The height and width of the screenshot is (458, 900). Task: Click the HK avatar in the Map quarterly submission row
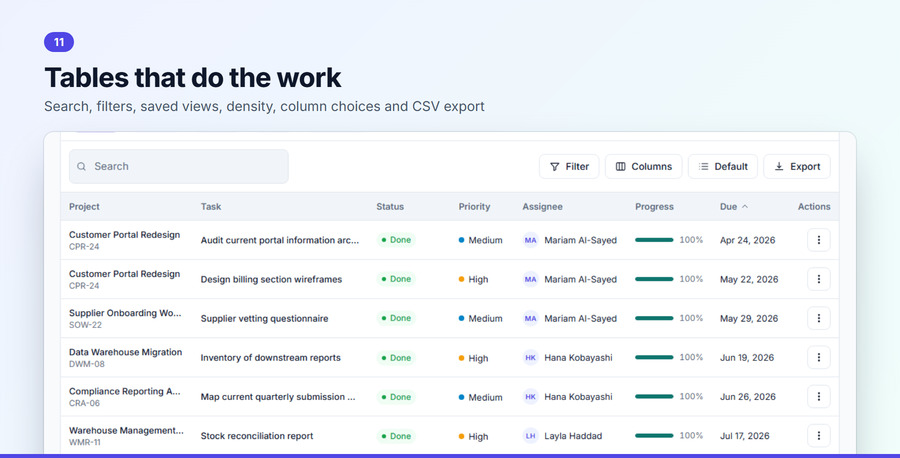[530, 397]
